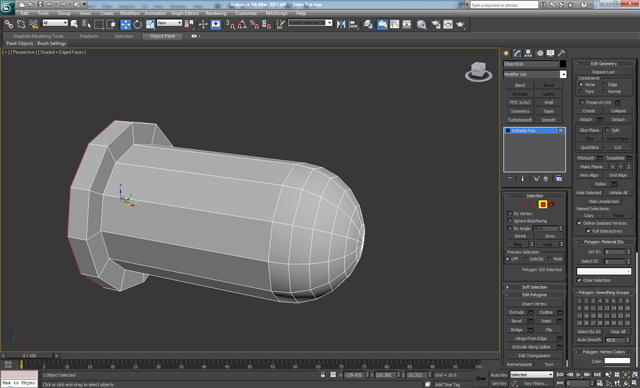Enable the By Vertex checkbox
Viewport: 640px width, 388px height.
(510, 214)
